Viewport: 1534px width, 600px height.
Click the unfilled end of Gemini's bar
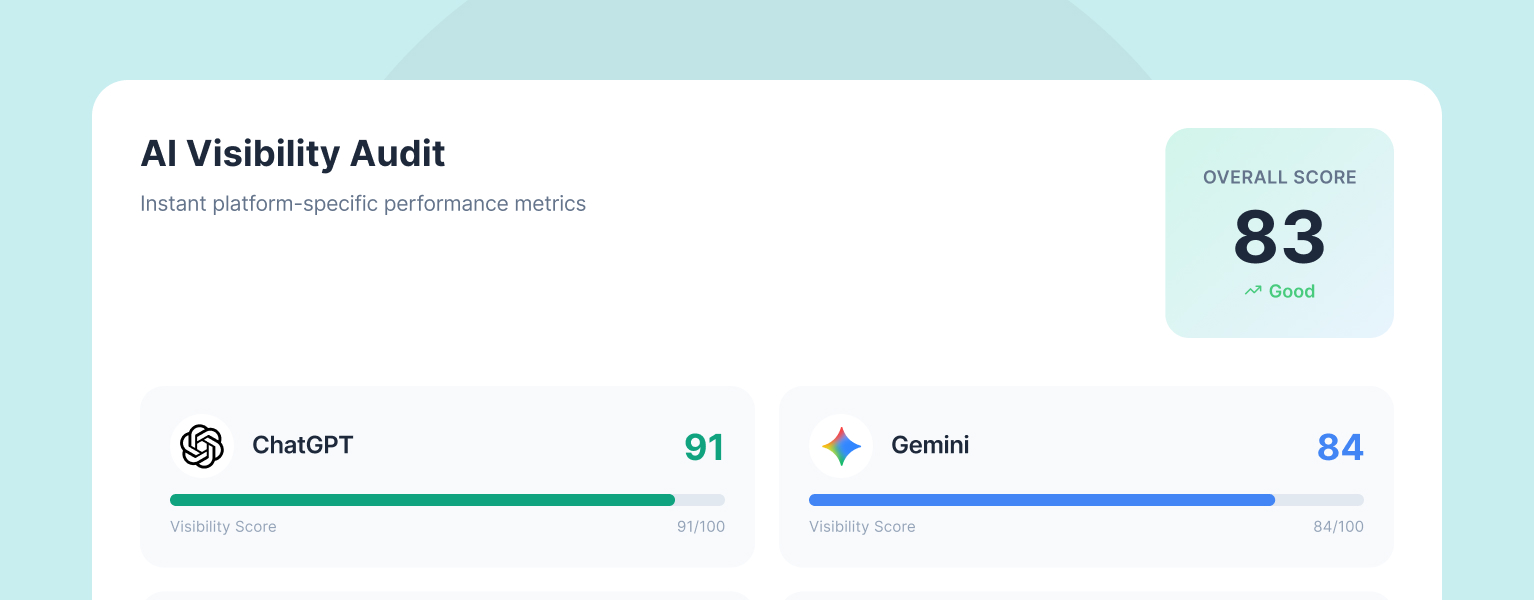pyautogui.click(x=1320, y=500)
